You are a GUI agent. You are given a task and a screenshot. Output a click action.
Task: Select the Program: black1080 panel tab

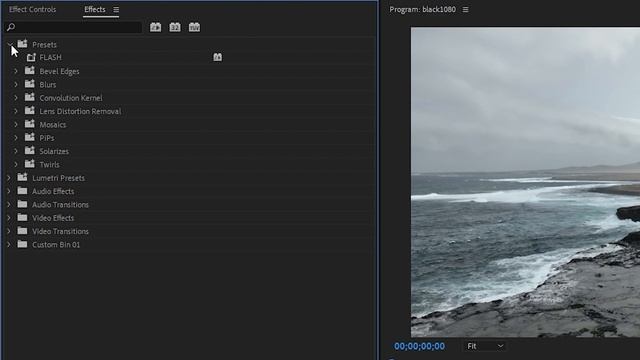pyautogui.click(x=422, y=9)
